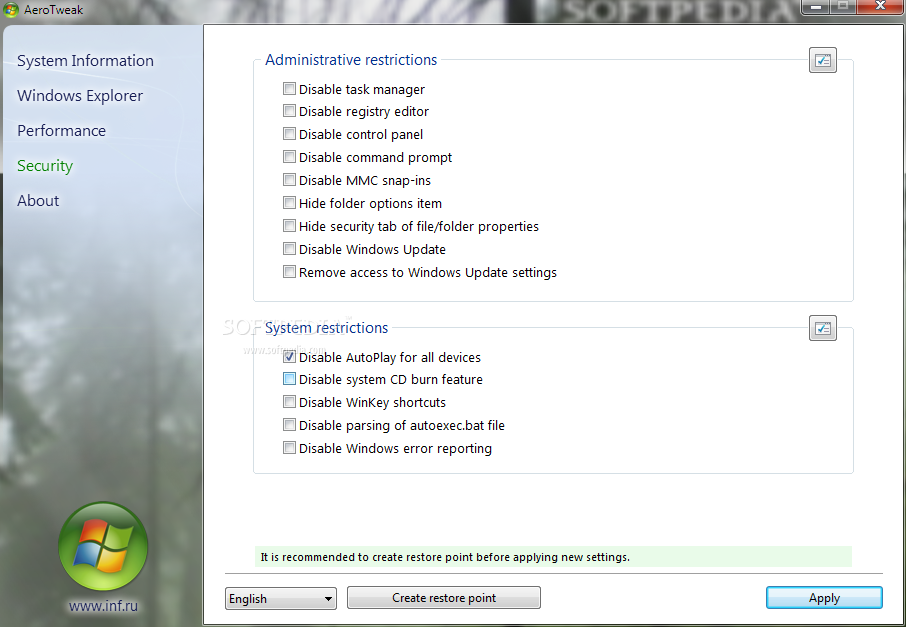906x627 pixels.
Task: Uncheck Disable AutoPlay for all devices
Action: pos(289,357)
